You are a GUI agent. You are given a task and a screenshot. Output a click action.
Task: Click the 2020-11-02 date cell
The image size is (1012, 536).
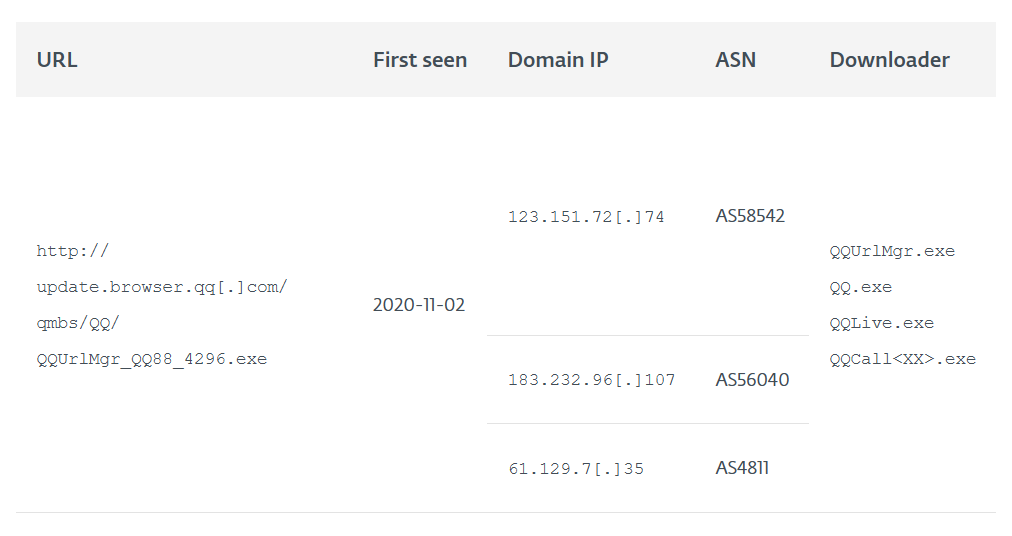pyautogui.click(x=419, y=305)
